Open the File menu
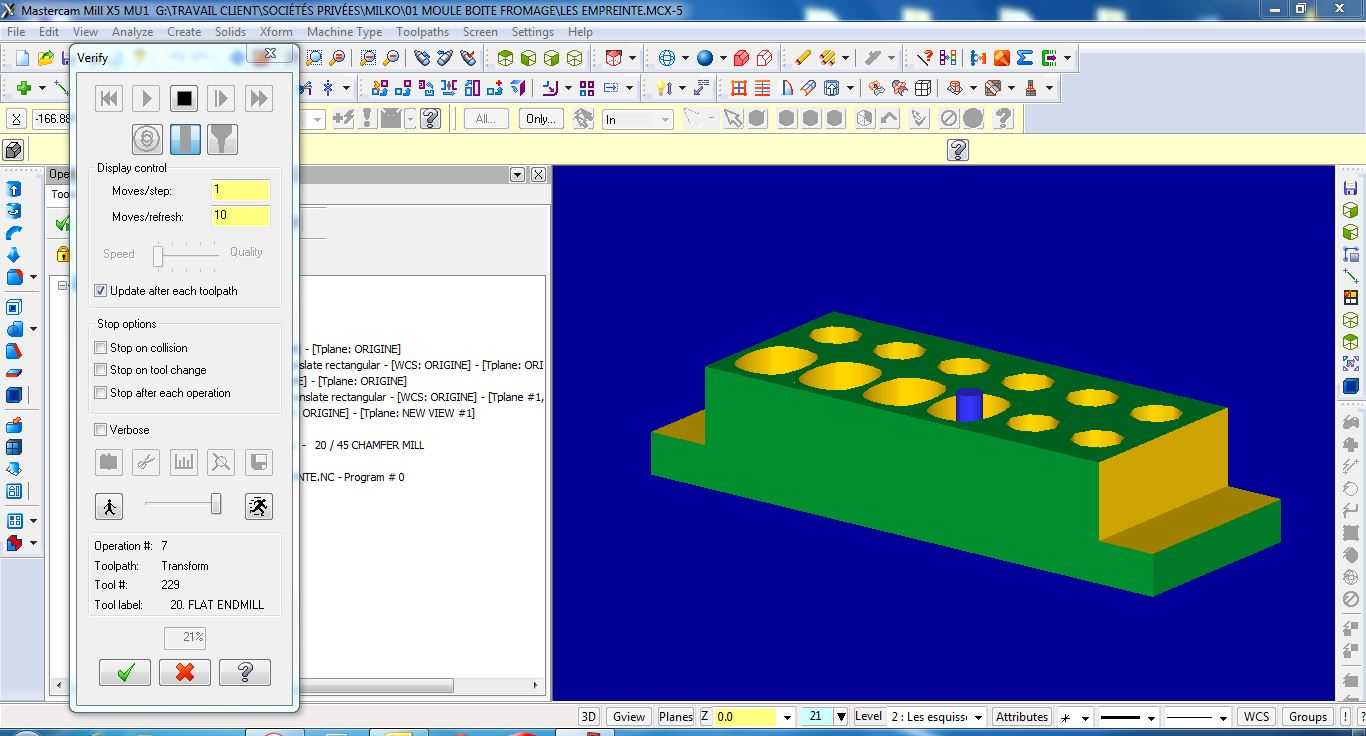 pyautogui.click(x=16, y=31)
